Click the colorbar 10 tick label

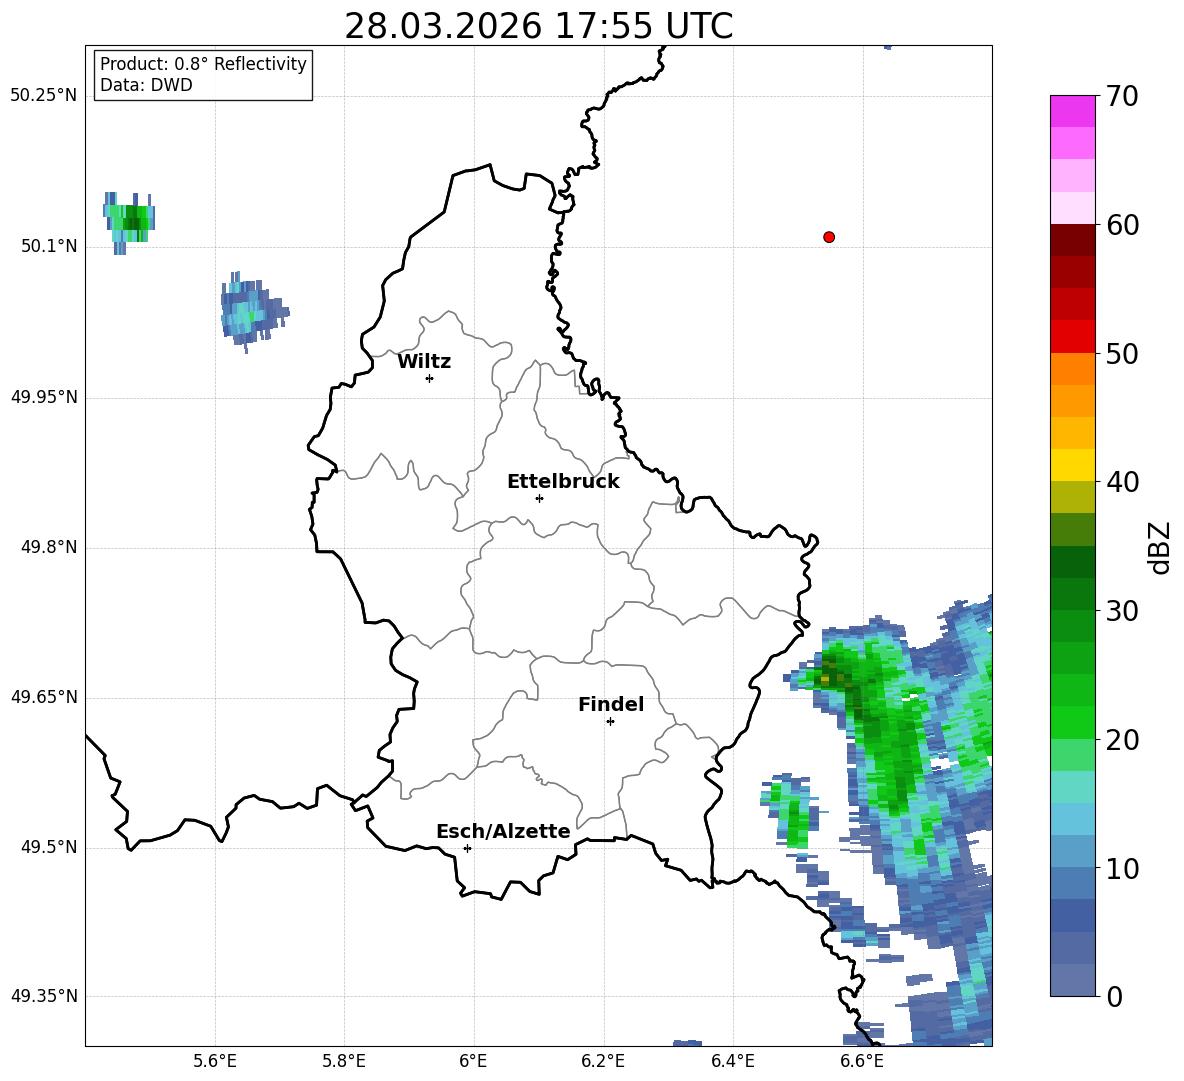tap(1122, 868)
